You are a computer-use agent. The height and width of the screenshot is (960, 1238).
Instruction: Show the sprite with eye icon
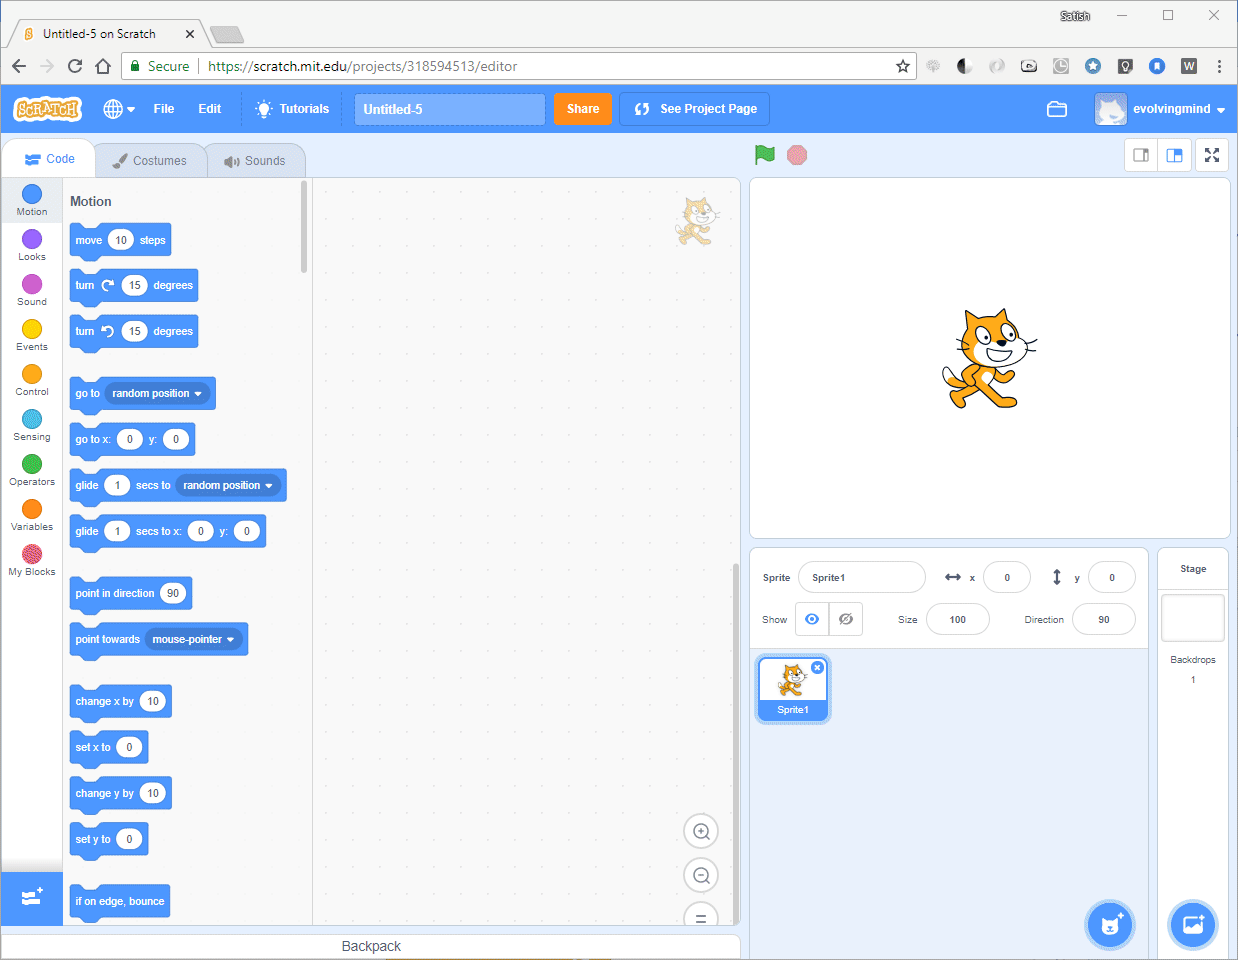[x=812, y=619]
